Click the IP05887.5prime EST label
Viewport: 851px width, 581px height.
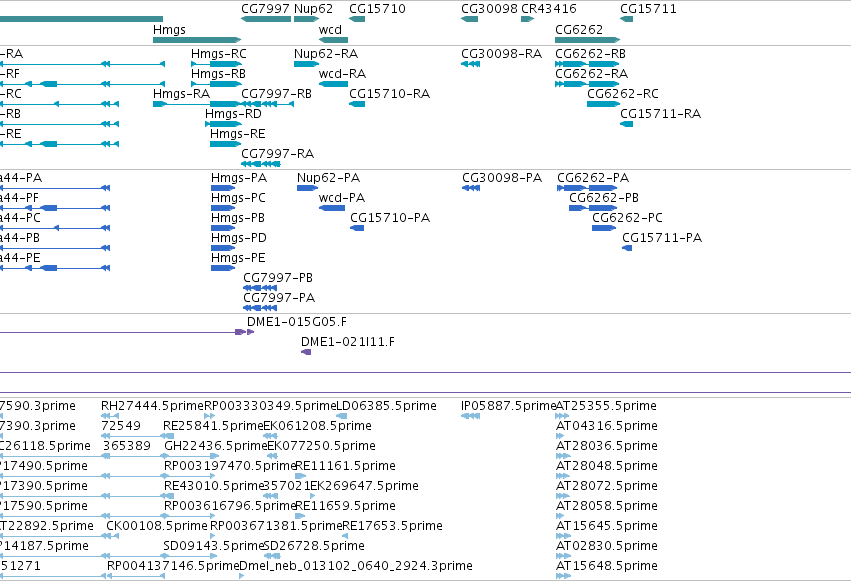click(x=509, y=406)
